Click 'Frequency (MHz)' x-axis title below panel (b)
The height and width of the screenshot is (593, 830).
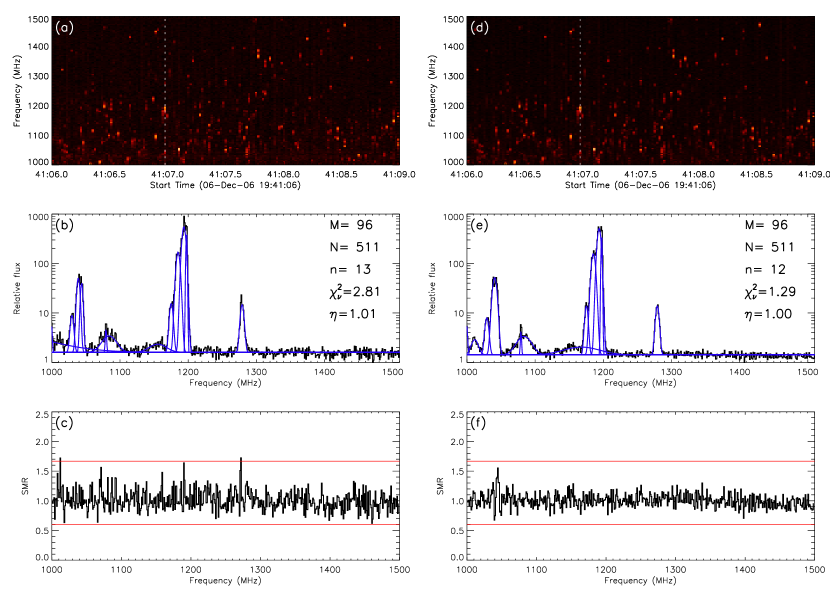tap(225, 382)
